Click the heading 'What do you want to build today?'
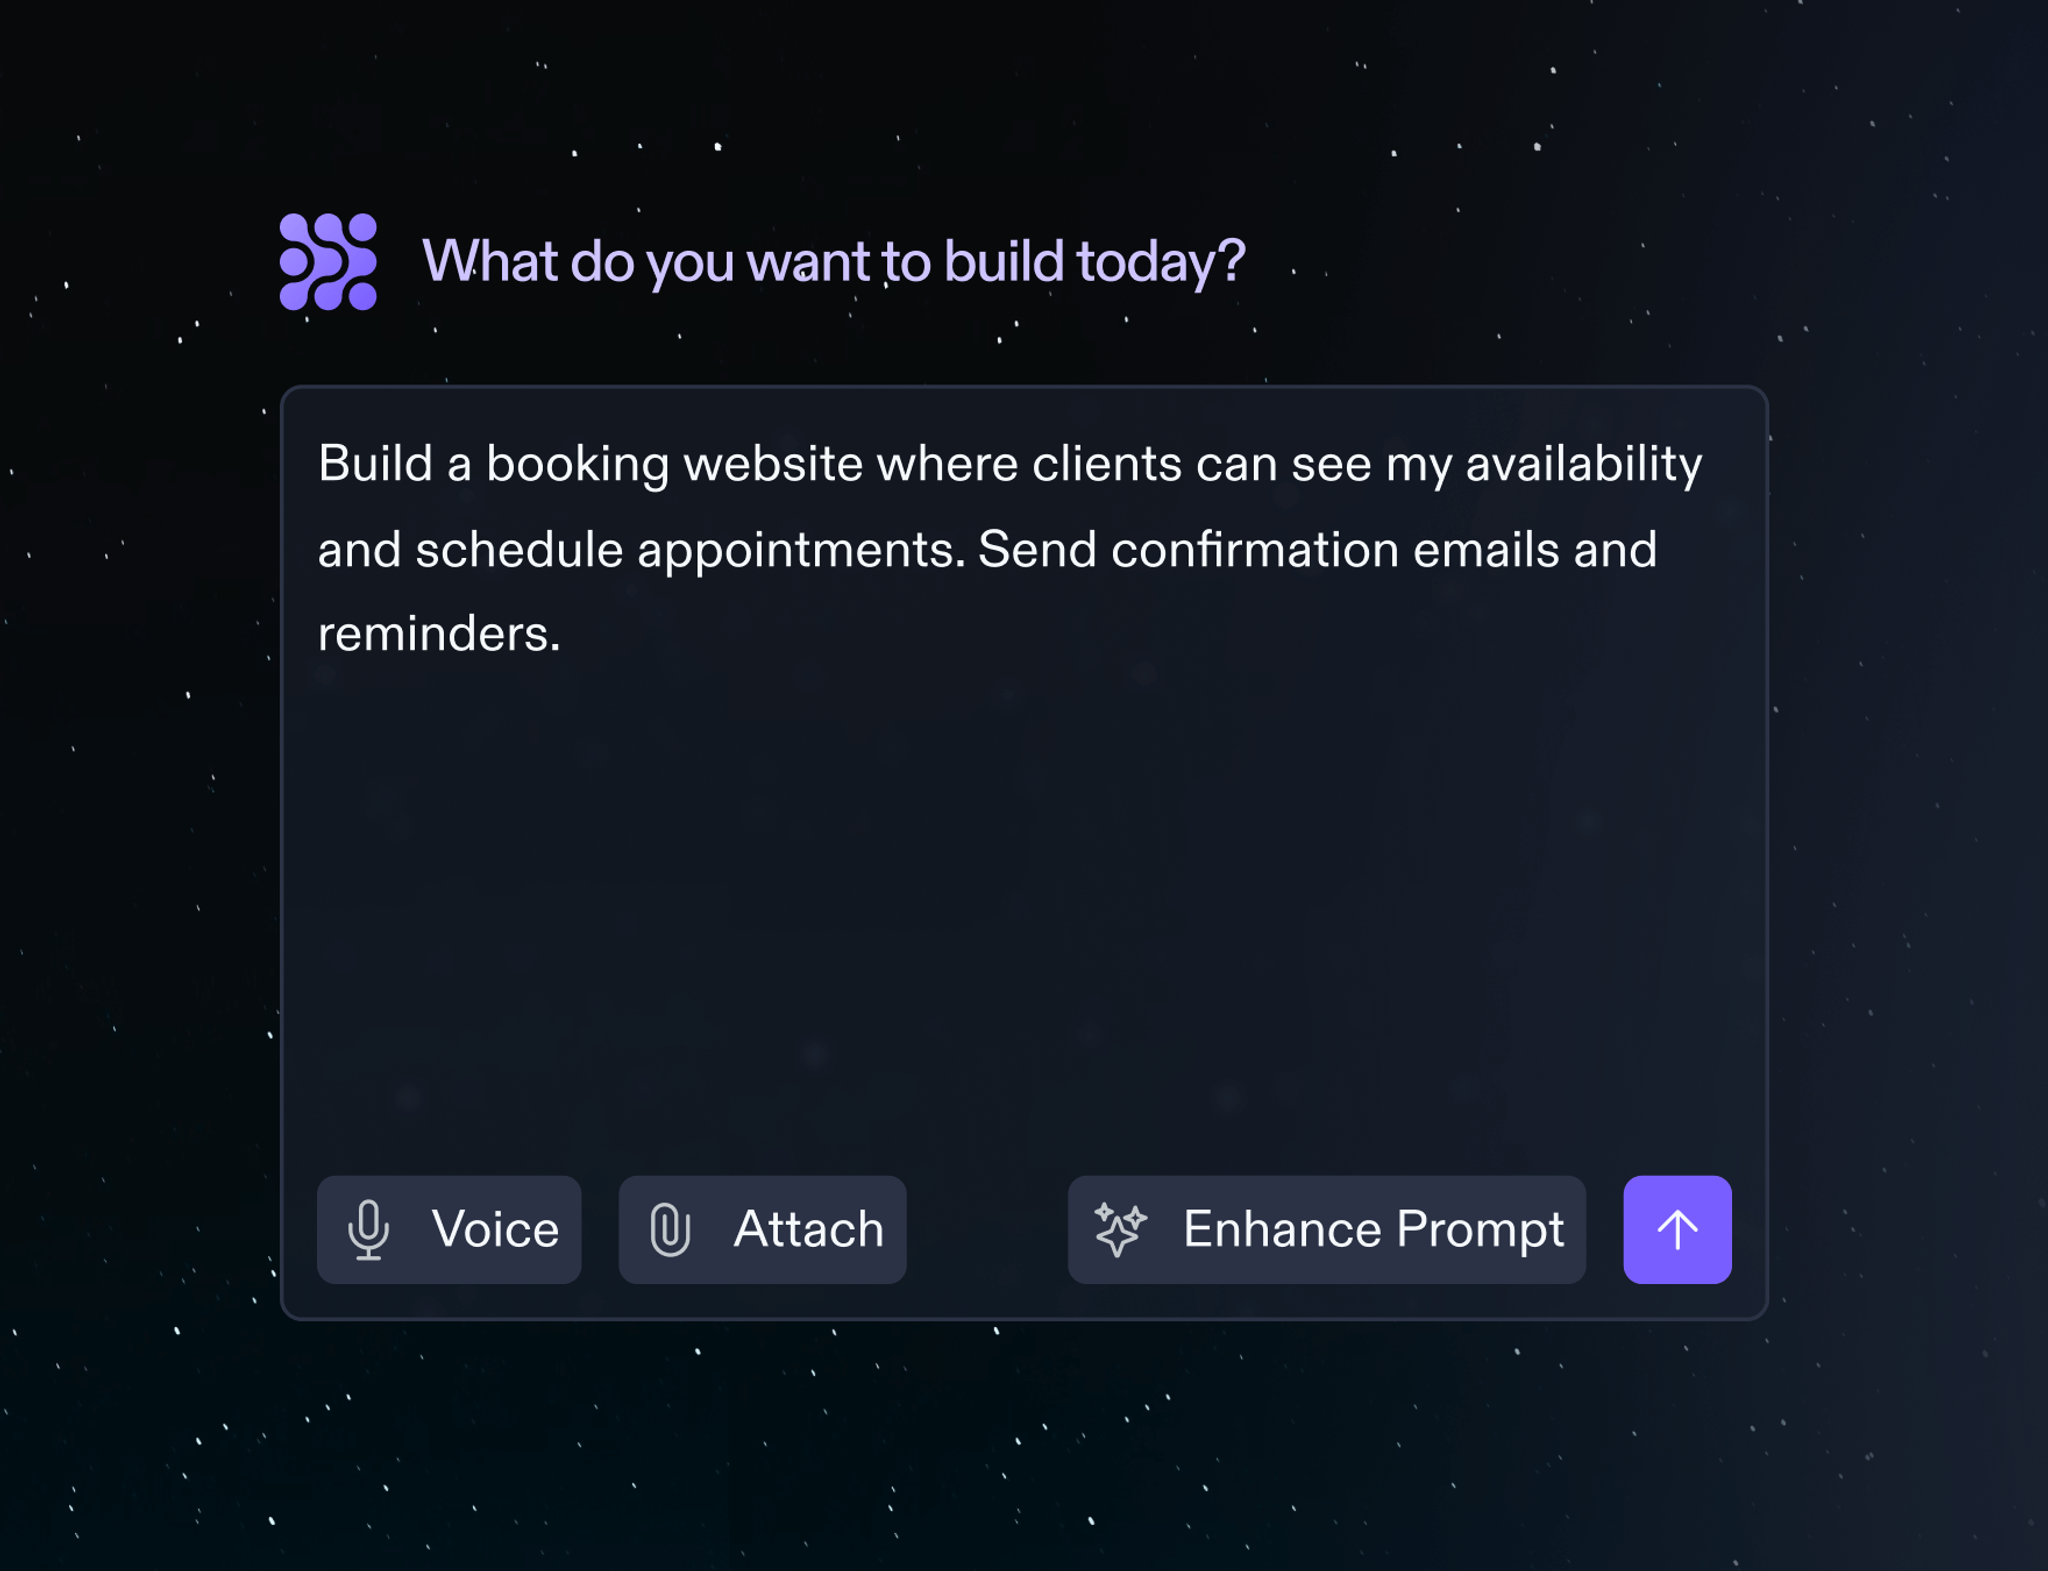This screenshot has height=1571, width=2048. (833, 262)
